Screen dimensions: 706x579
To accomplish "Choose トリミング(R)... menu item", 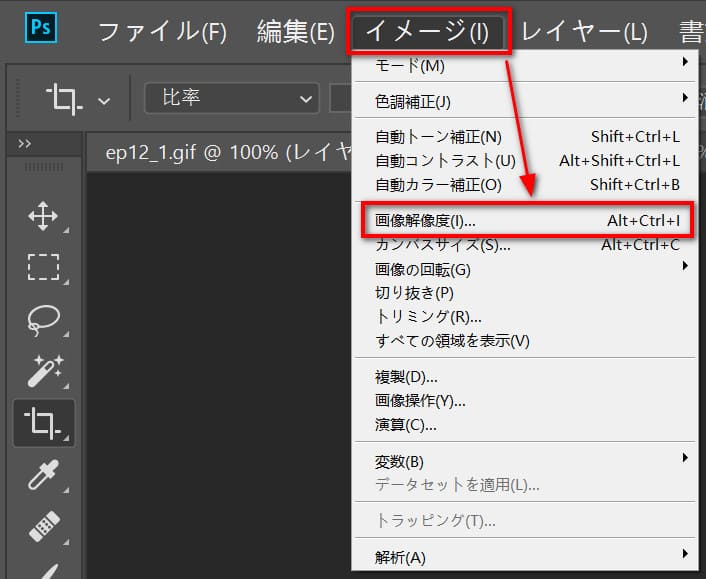I will pyautogui.click(x=525, y=317).
